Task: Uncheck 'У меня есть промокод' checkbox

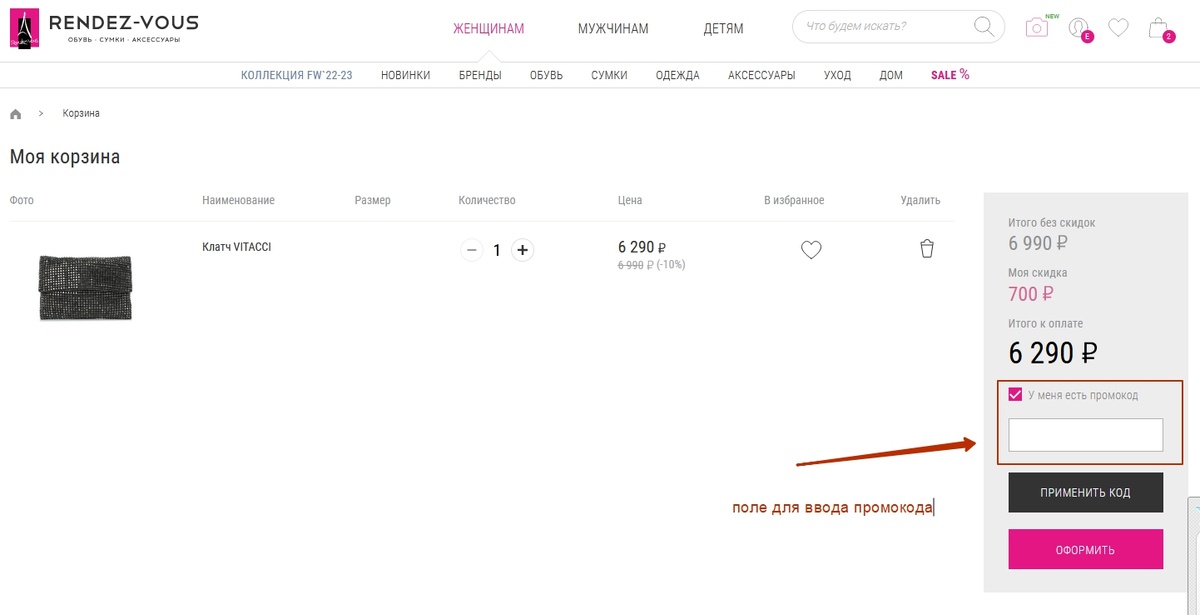Action: 1016,395
